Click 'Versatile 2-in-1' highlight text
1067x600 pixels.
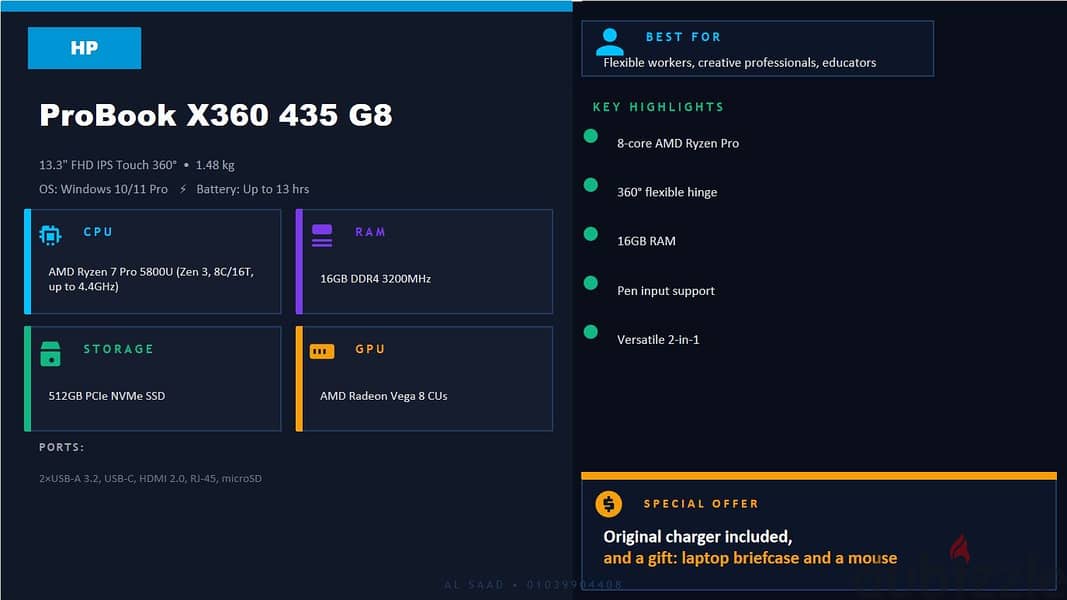click(658, 339)
